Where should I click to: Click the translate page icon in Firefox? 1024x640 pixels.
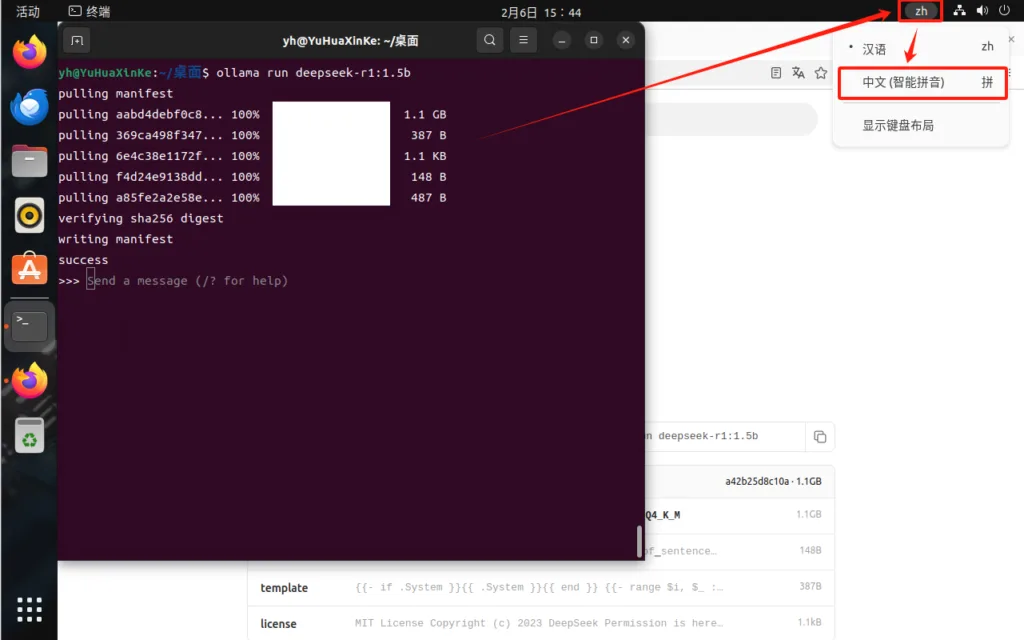(x=798, y=72)
